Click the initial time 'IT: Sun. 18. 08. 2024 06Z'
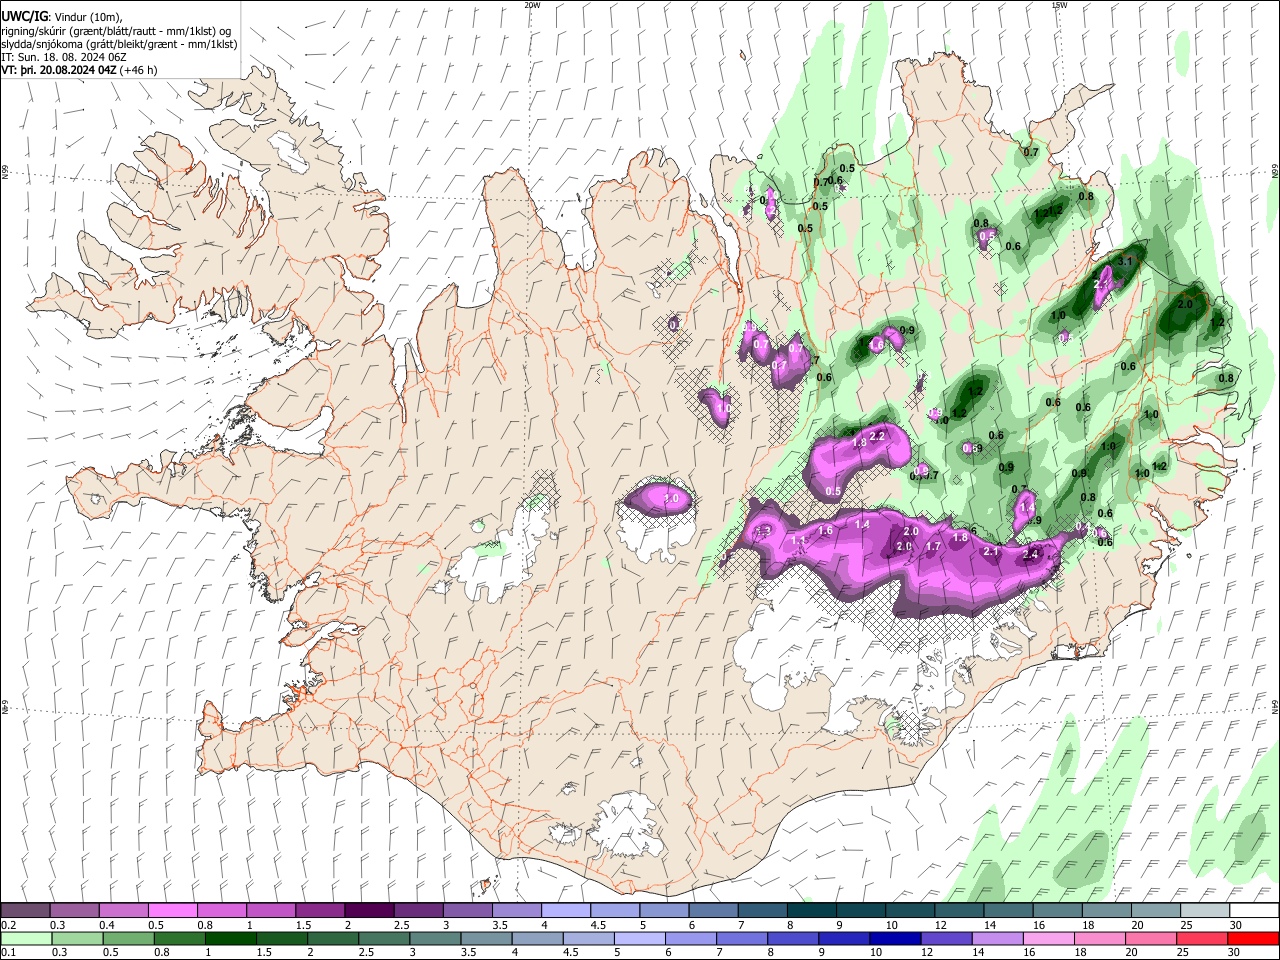The height and width of the screenshot is (960, 1280). 64,57
